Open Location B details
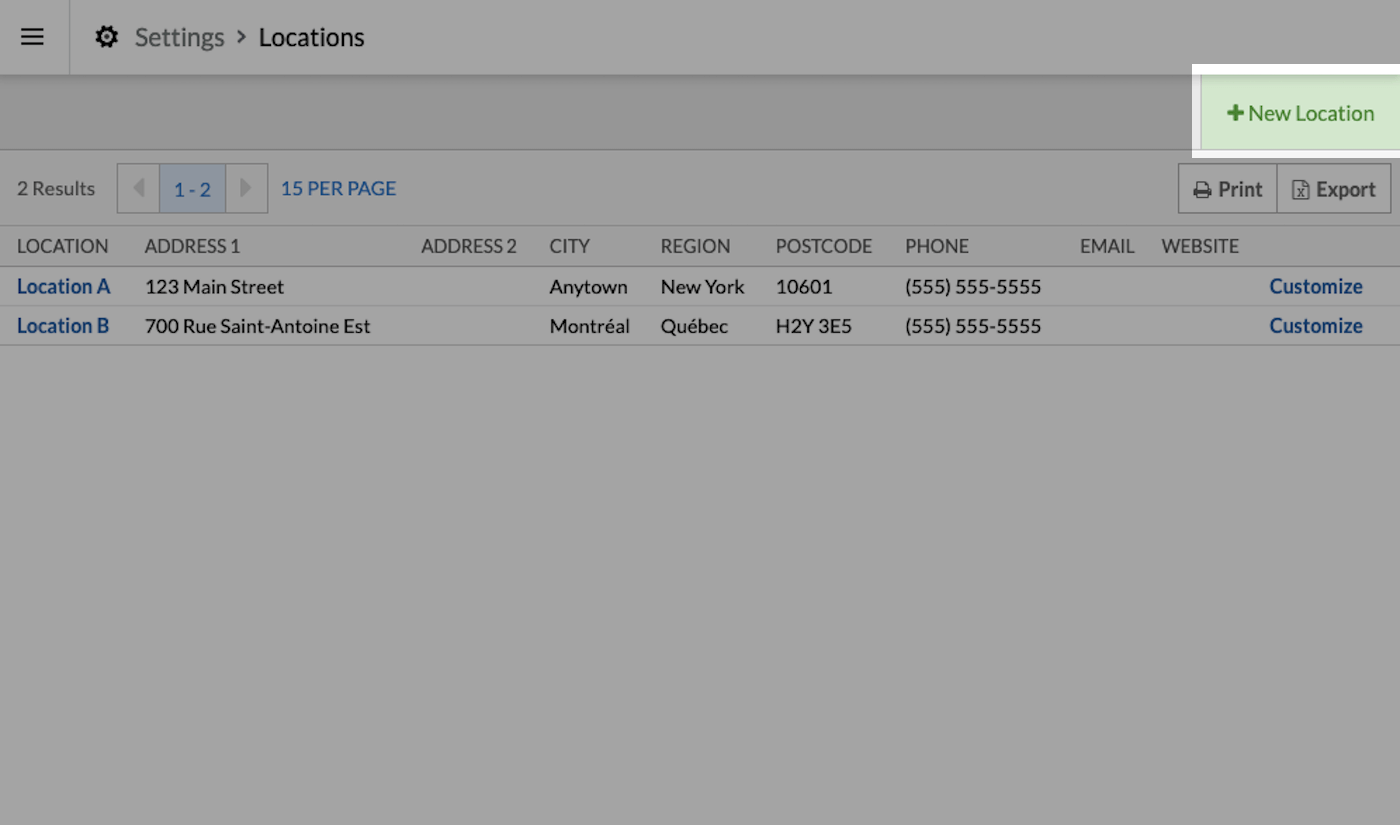Screen dimensions: 1400x825 pos(63,326)
